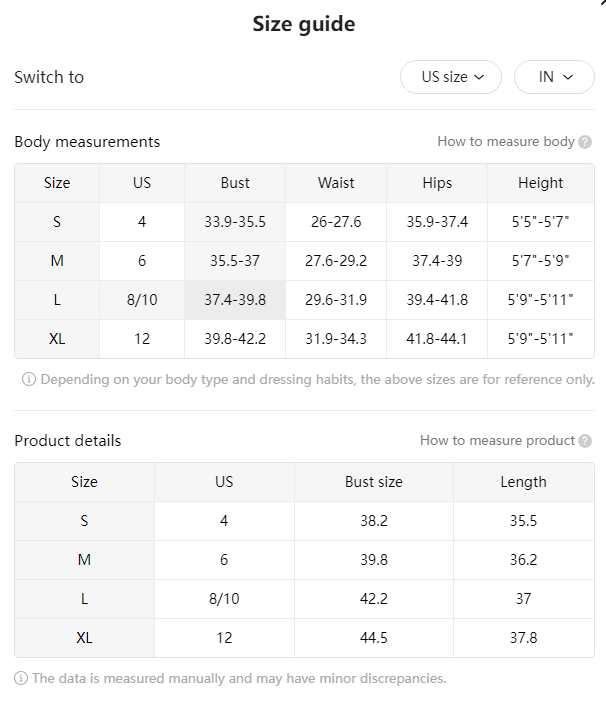Screen dimensions: 606x709
Task: Open the How to measure product link
Action: click(497, 440)
